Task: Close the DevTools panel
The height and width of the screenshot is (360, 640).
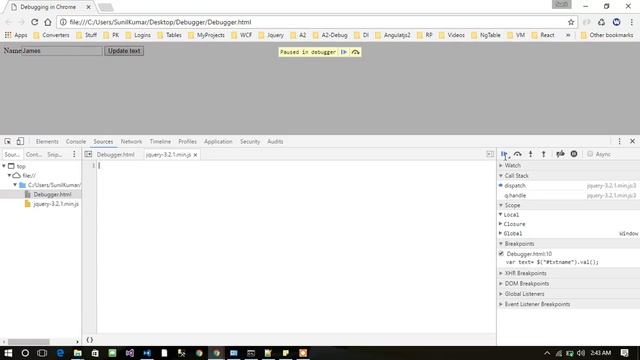Action: click(633, 141)
